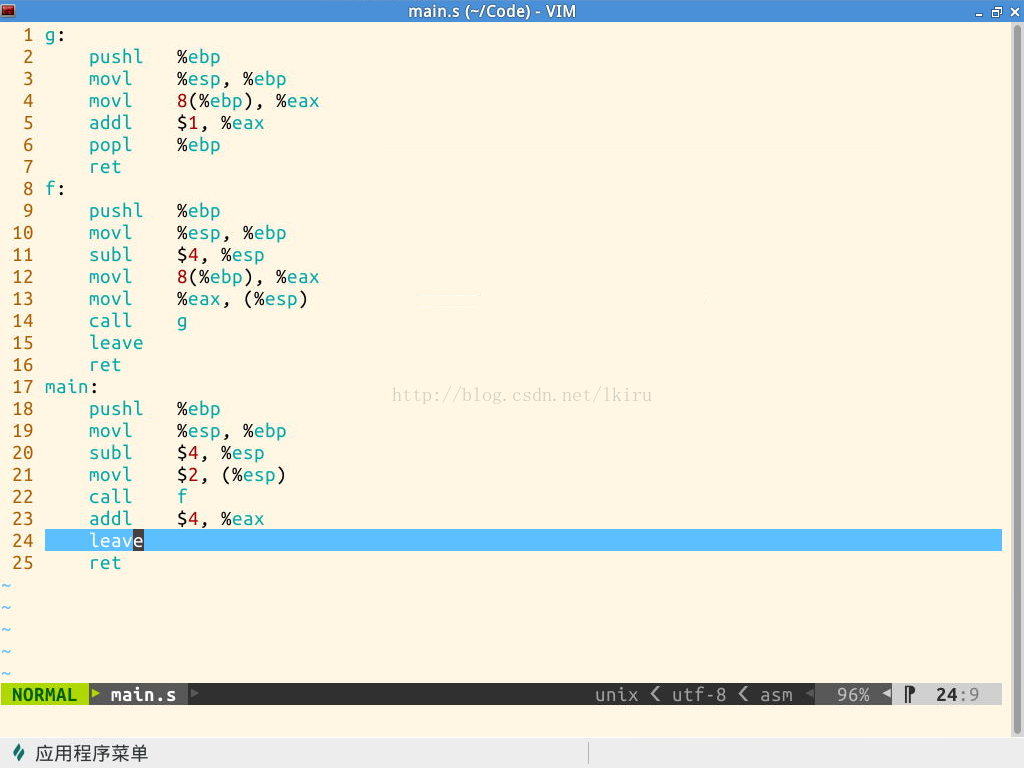1024x768 pixels.
Task: Click the line marker icon in status line
Action: 909,694
